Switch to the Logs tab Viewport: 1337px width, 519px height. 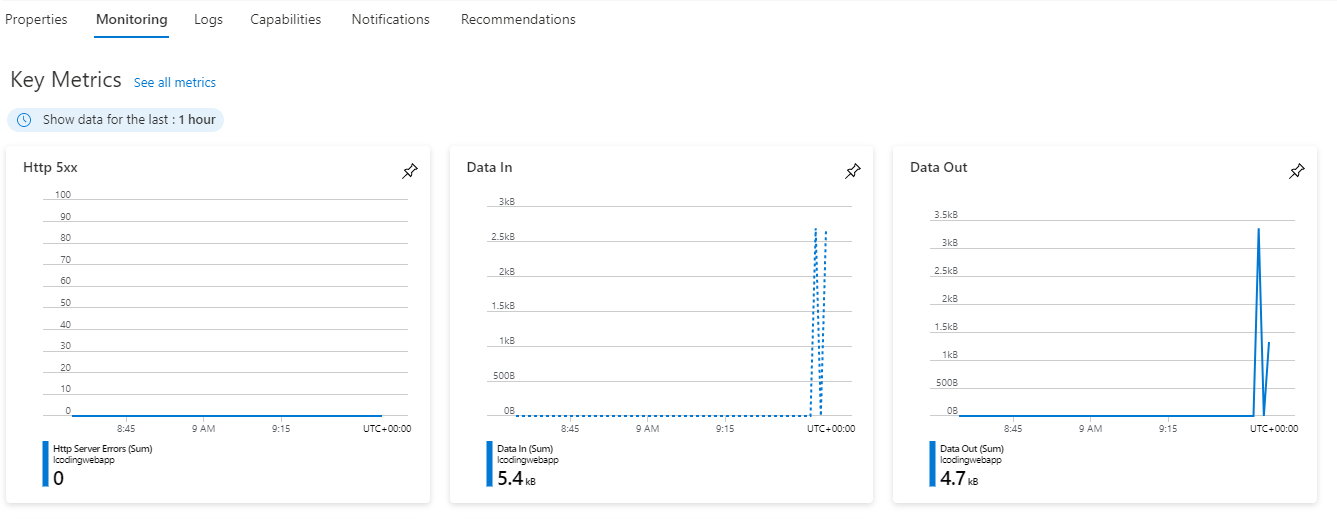[208, 19]
